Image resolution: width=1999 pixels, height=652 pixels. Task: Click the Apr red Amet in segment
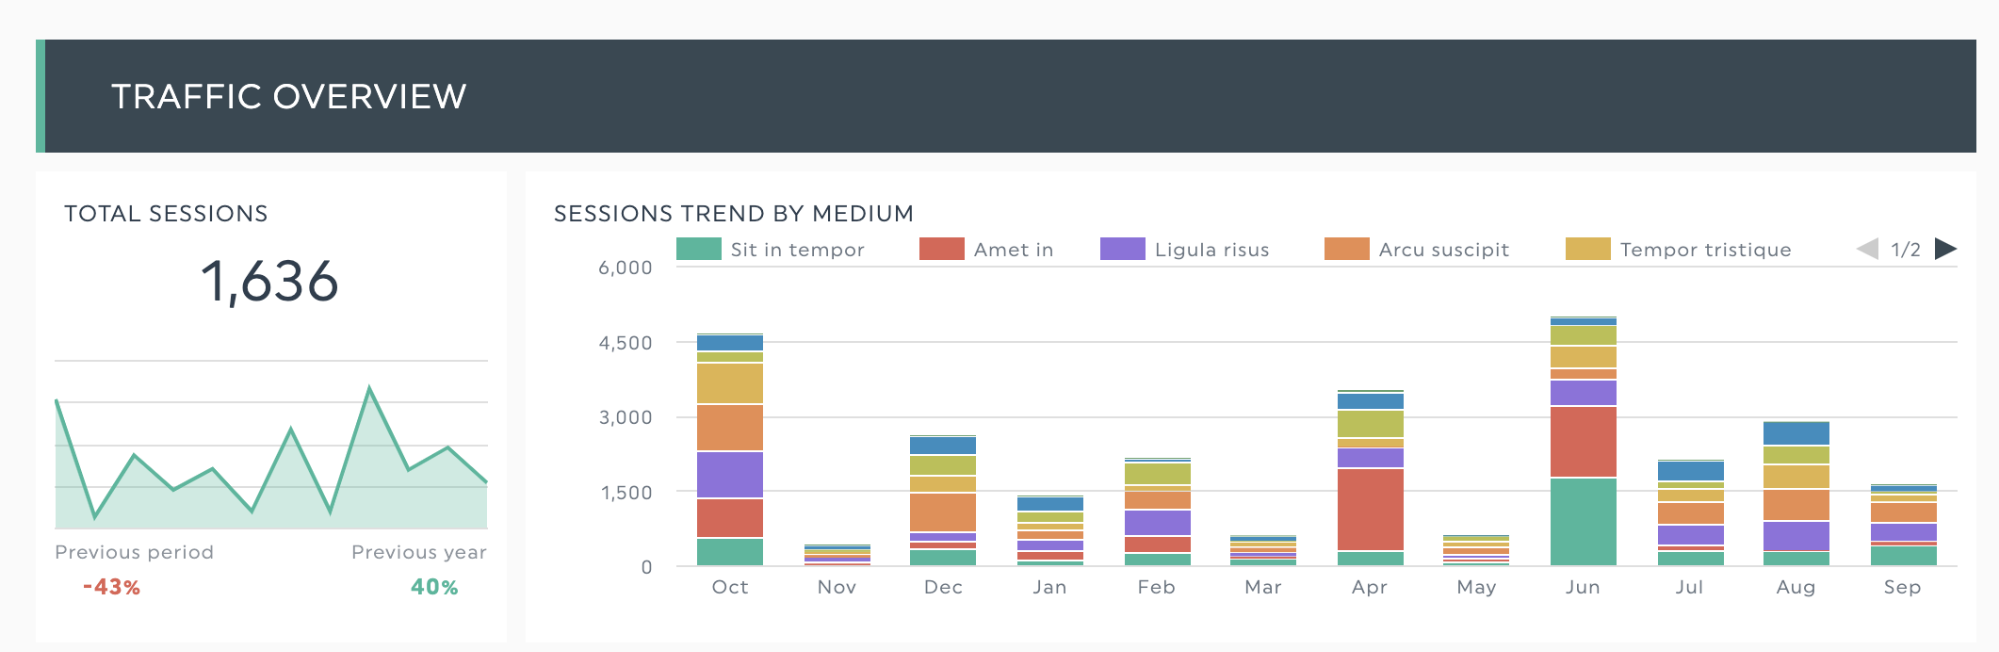[1370, 509]
